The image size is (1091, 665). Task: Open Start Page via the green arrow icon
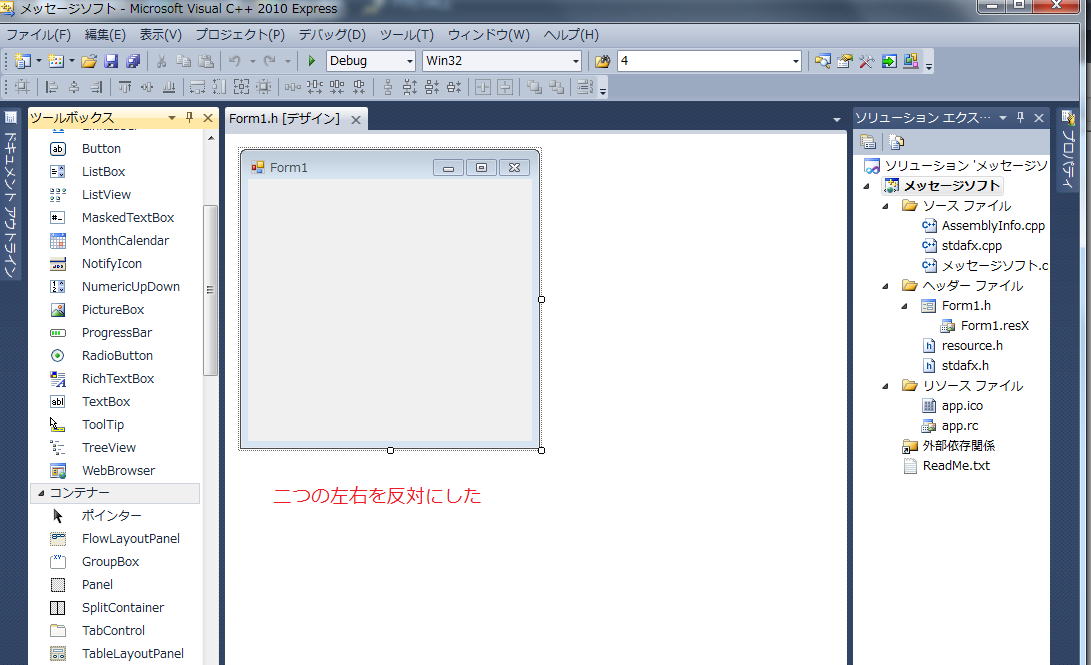[889, 61]
